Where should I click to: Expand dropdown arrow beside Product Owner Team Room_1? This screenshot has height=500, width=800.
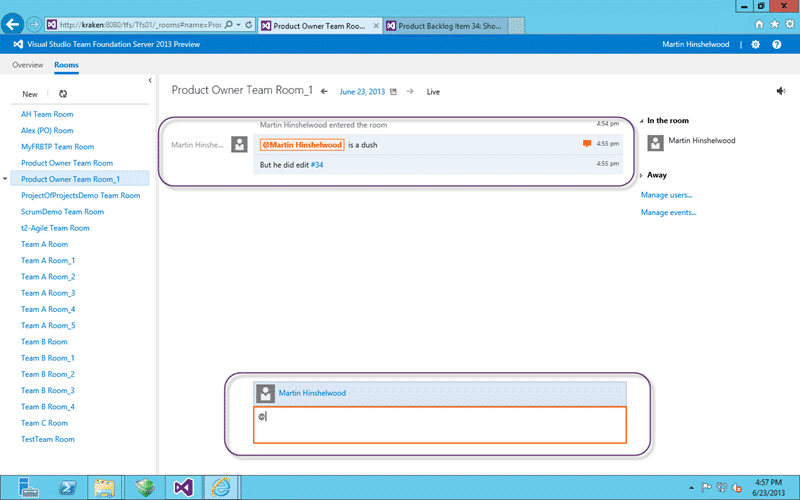point(5,179)
